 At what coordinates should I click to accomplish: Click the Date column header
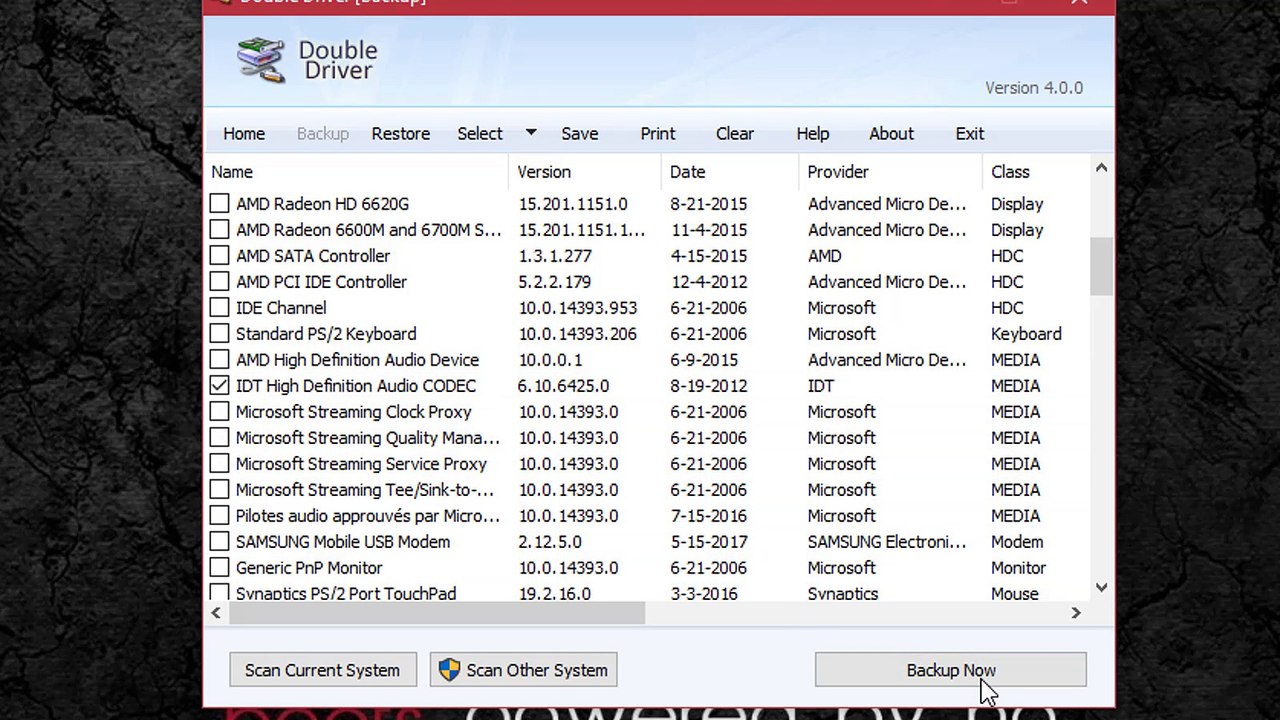point(730,172)
